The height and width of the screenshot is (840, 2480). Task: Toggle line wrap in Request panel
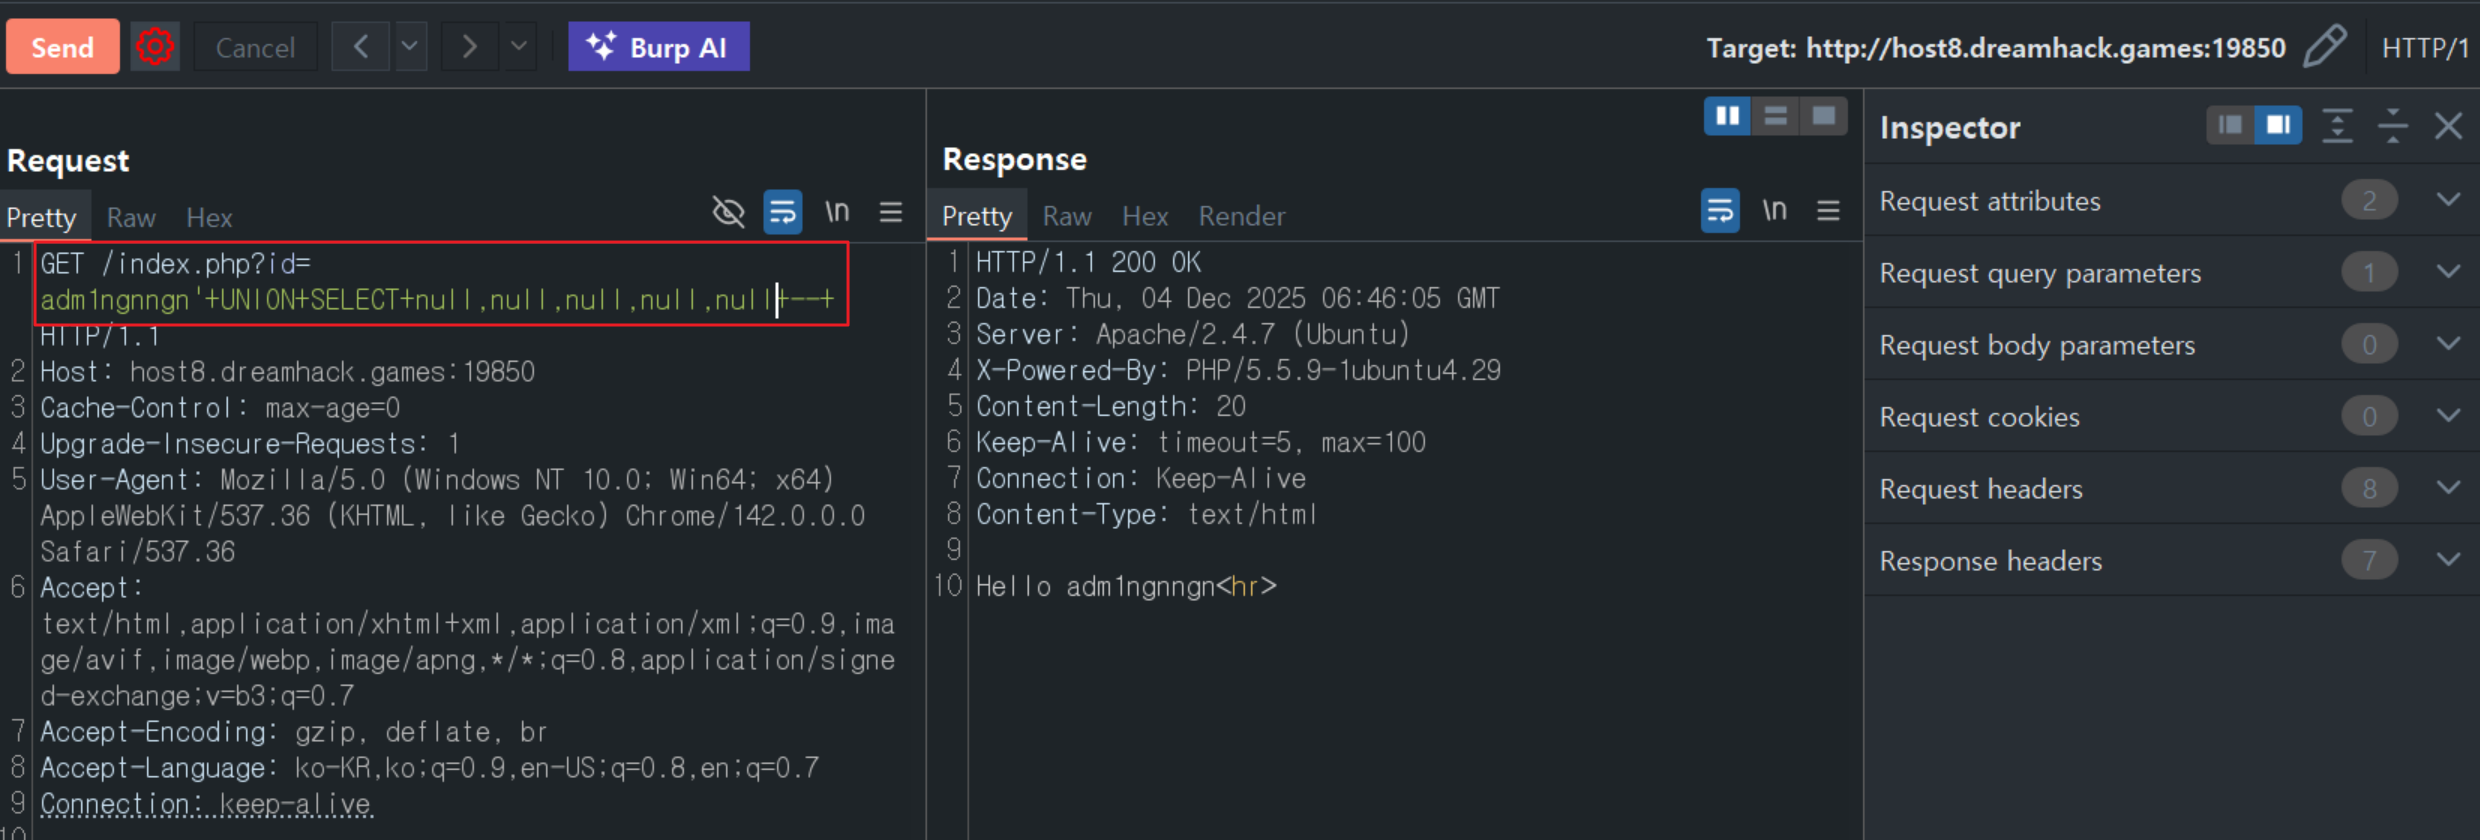point(783,212)
